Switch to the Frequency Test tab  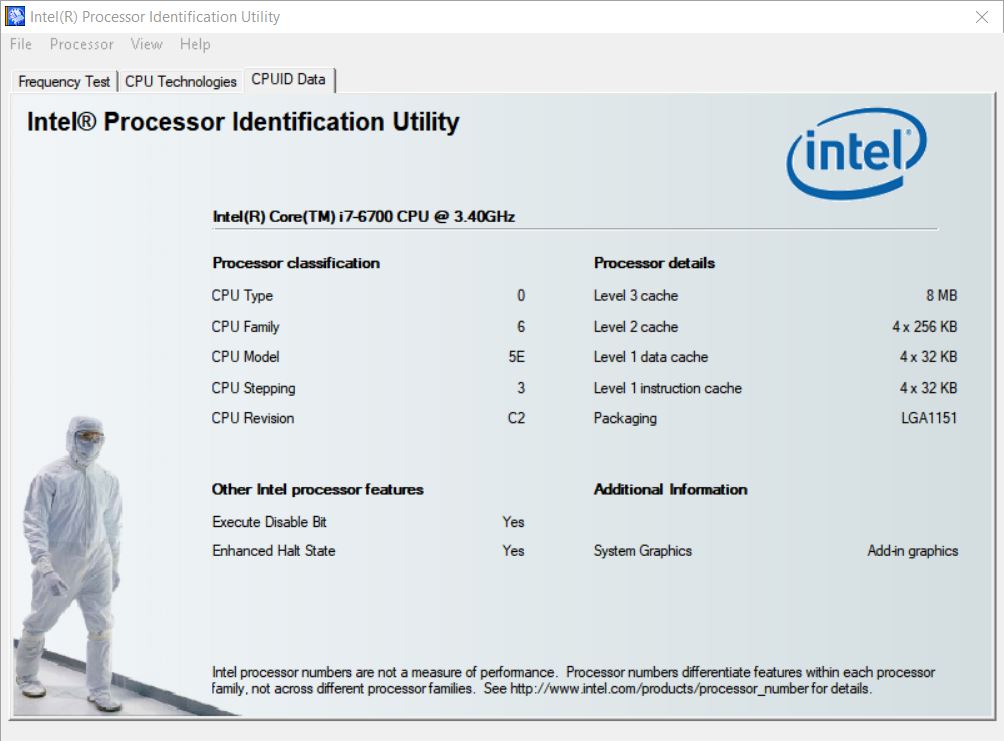[64, 81]
